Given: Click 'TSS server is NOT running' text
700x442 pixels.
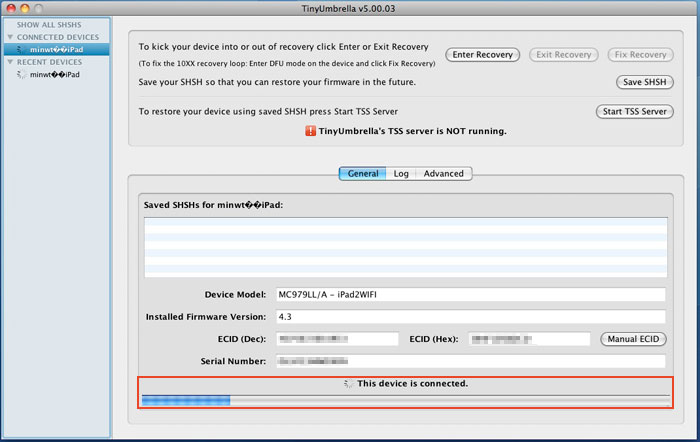Looking at the screenshot, I should point(412,131).
